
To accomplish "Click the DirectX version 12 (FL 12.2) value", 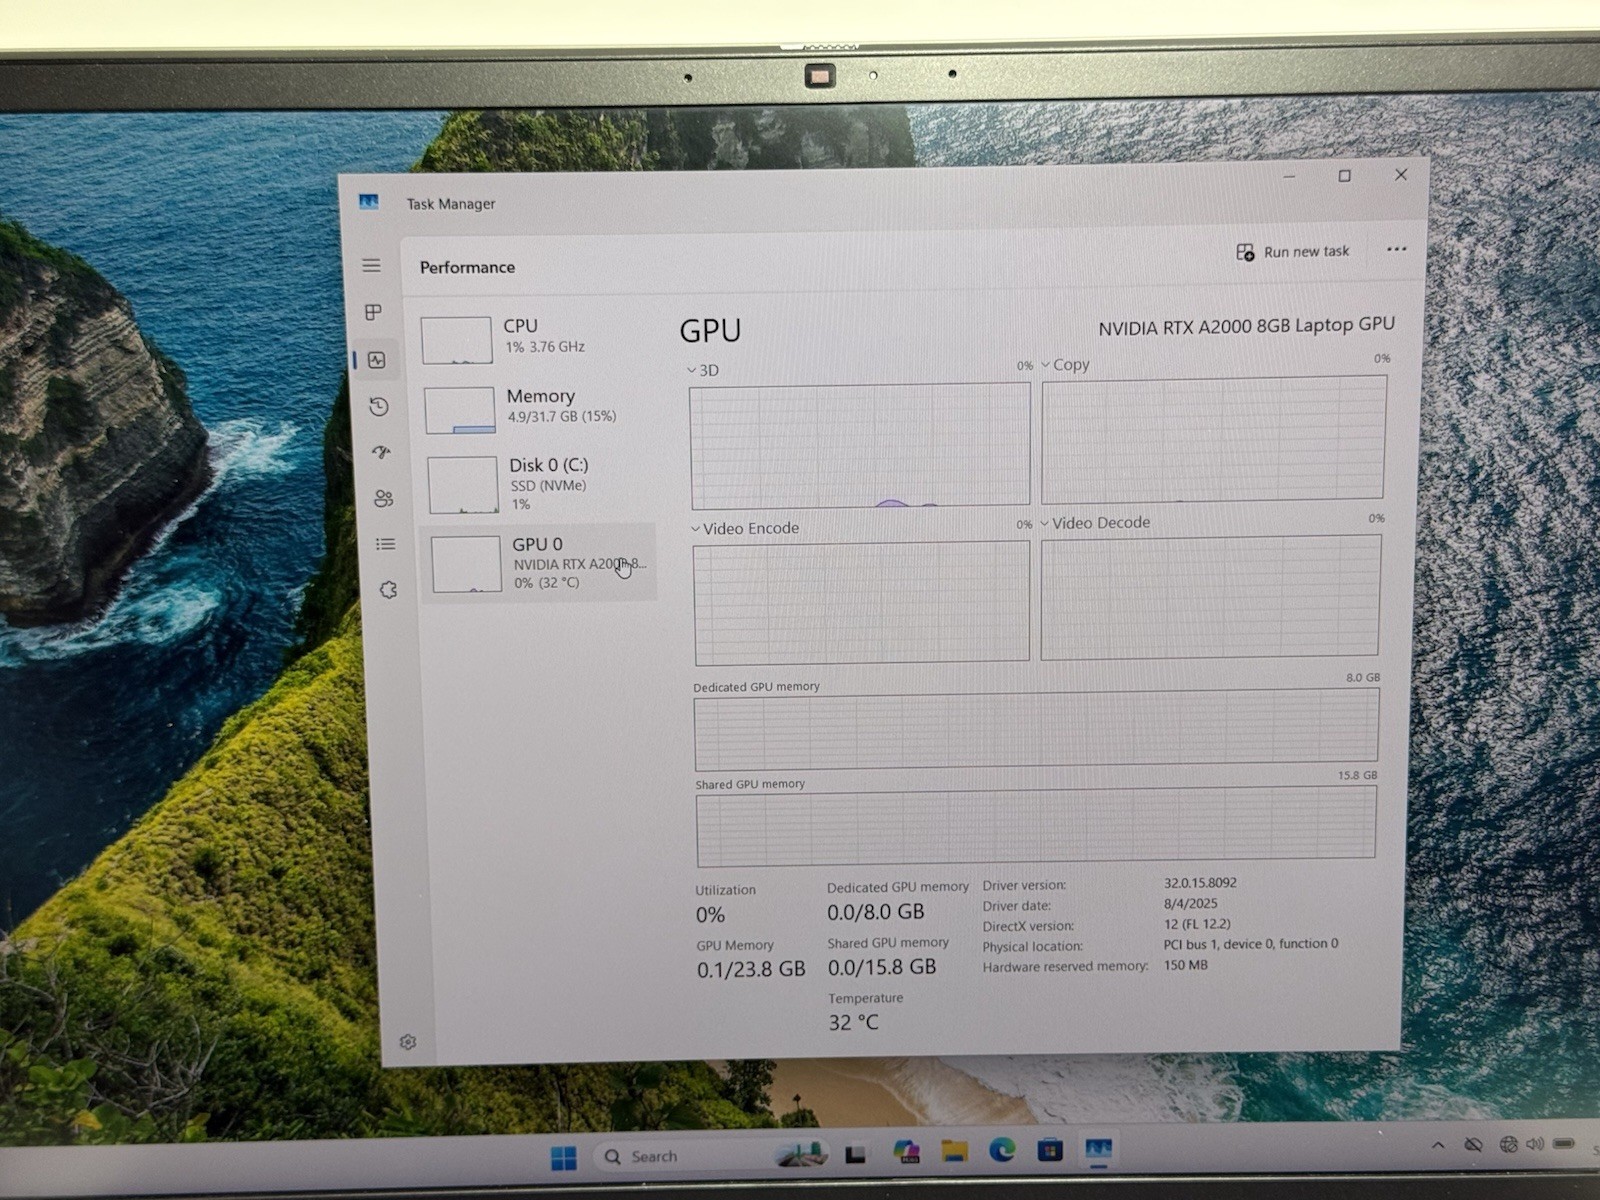I will point(1197,924).
